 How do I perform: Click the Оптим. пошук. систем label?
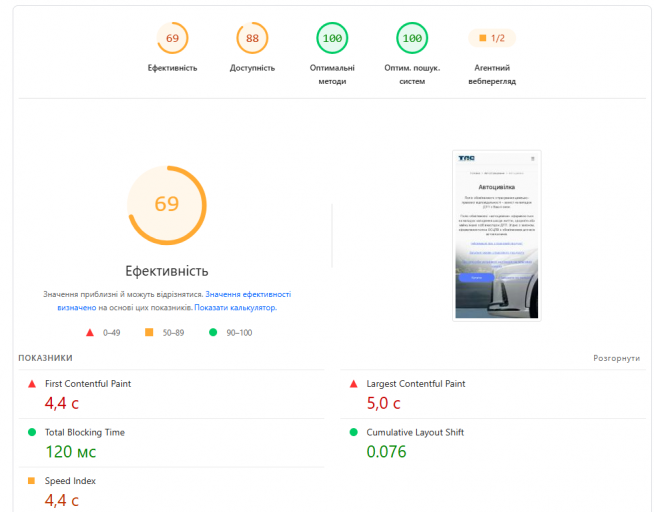click(x=412, y=74)
